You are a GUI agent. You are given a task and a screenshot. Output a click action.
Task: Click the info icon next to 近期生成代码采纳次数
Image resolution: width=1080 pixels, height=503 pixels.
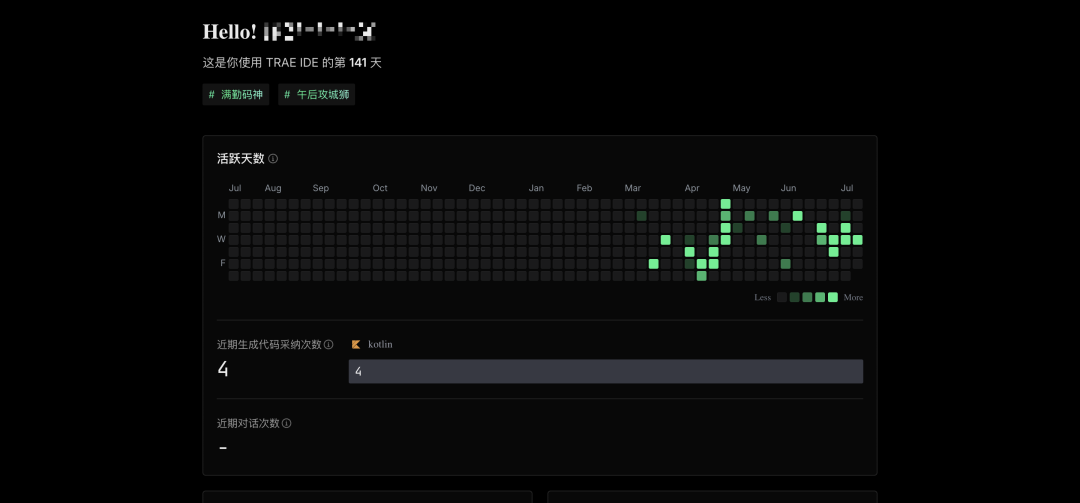point(328,345)
